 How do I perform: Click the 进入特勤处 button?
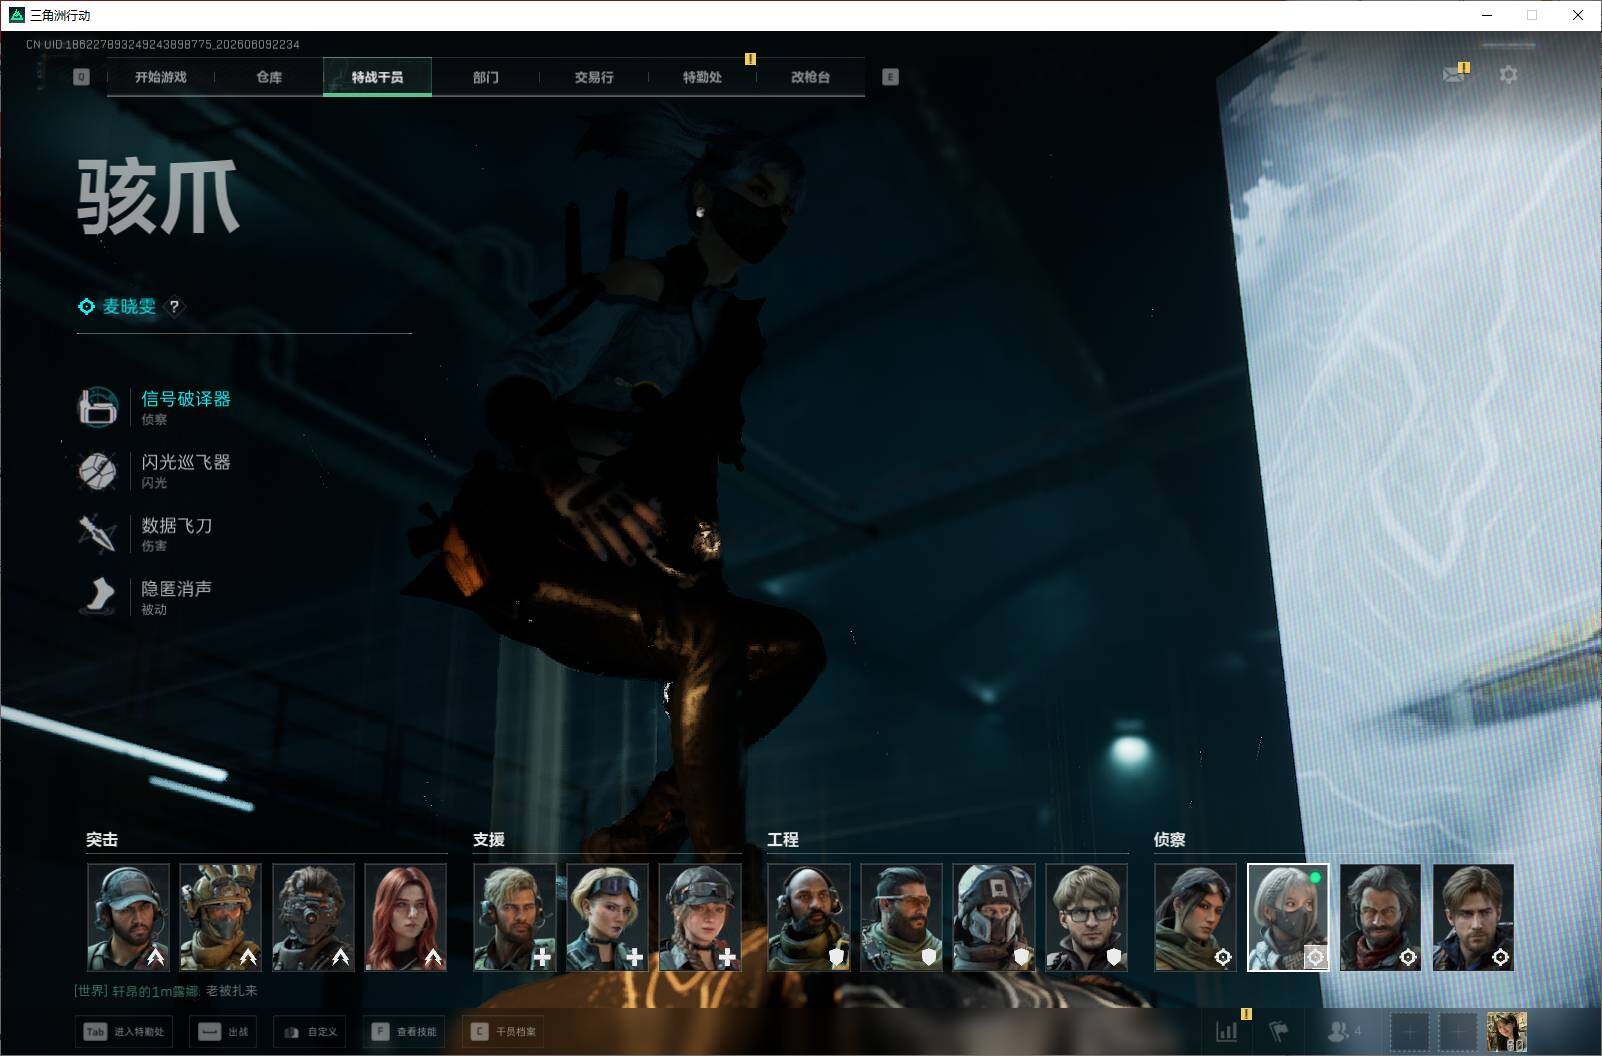click(123, 1032)
